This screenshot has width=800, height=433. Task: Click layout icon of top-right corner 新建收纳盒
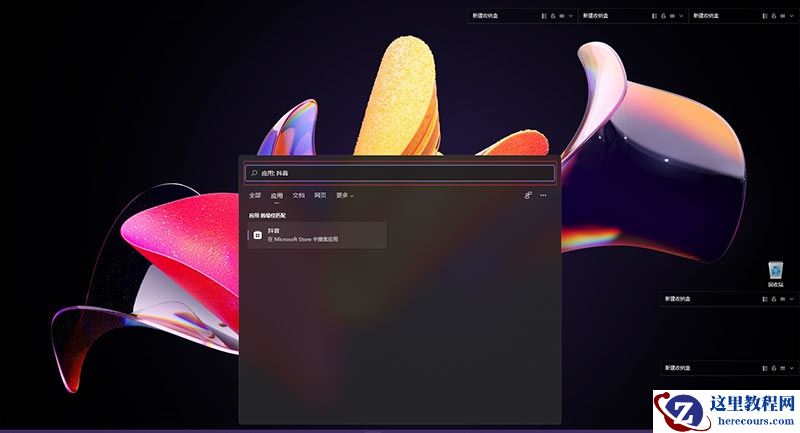pos(765,16)
